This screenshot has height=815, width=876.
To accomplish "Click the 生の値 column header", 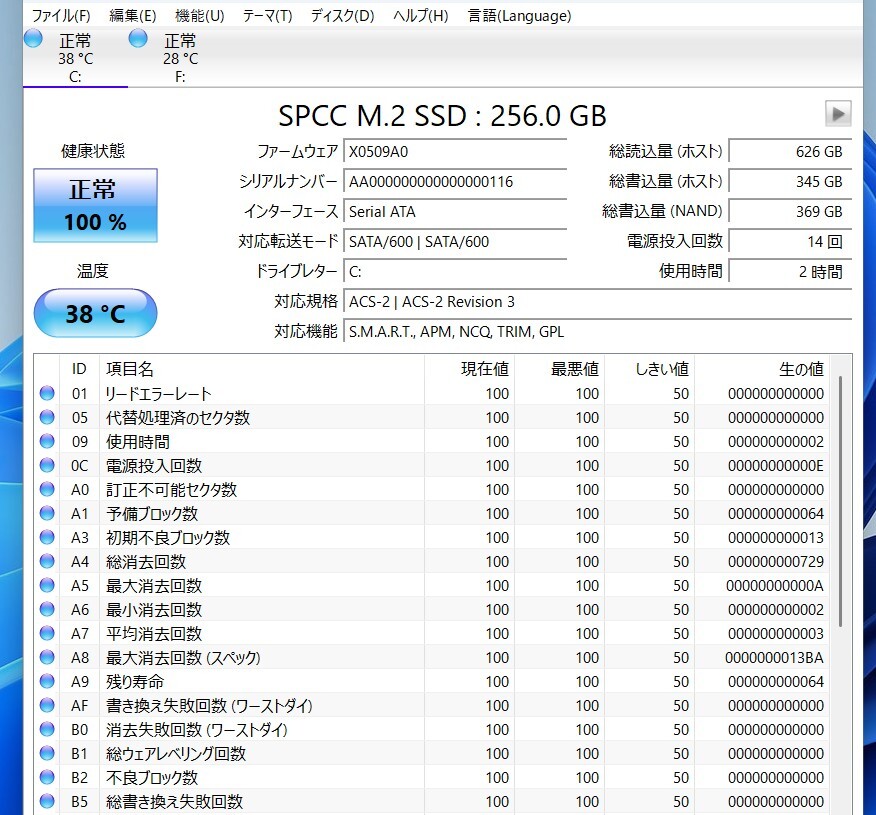I will pyautogui.click(x=762, y=369).
